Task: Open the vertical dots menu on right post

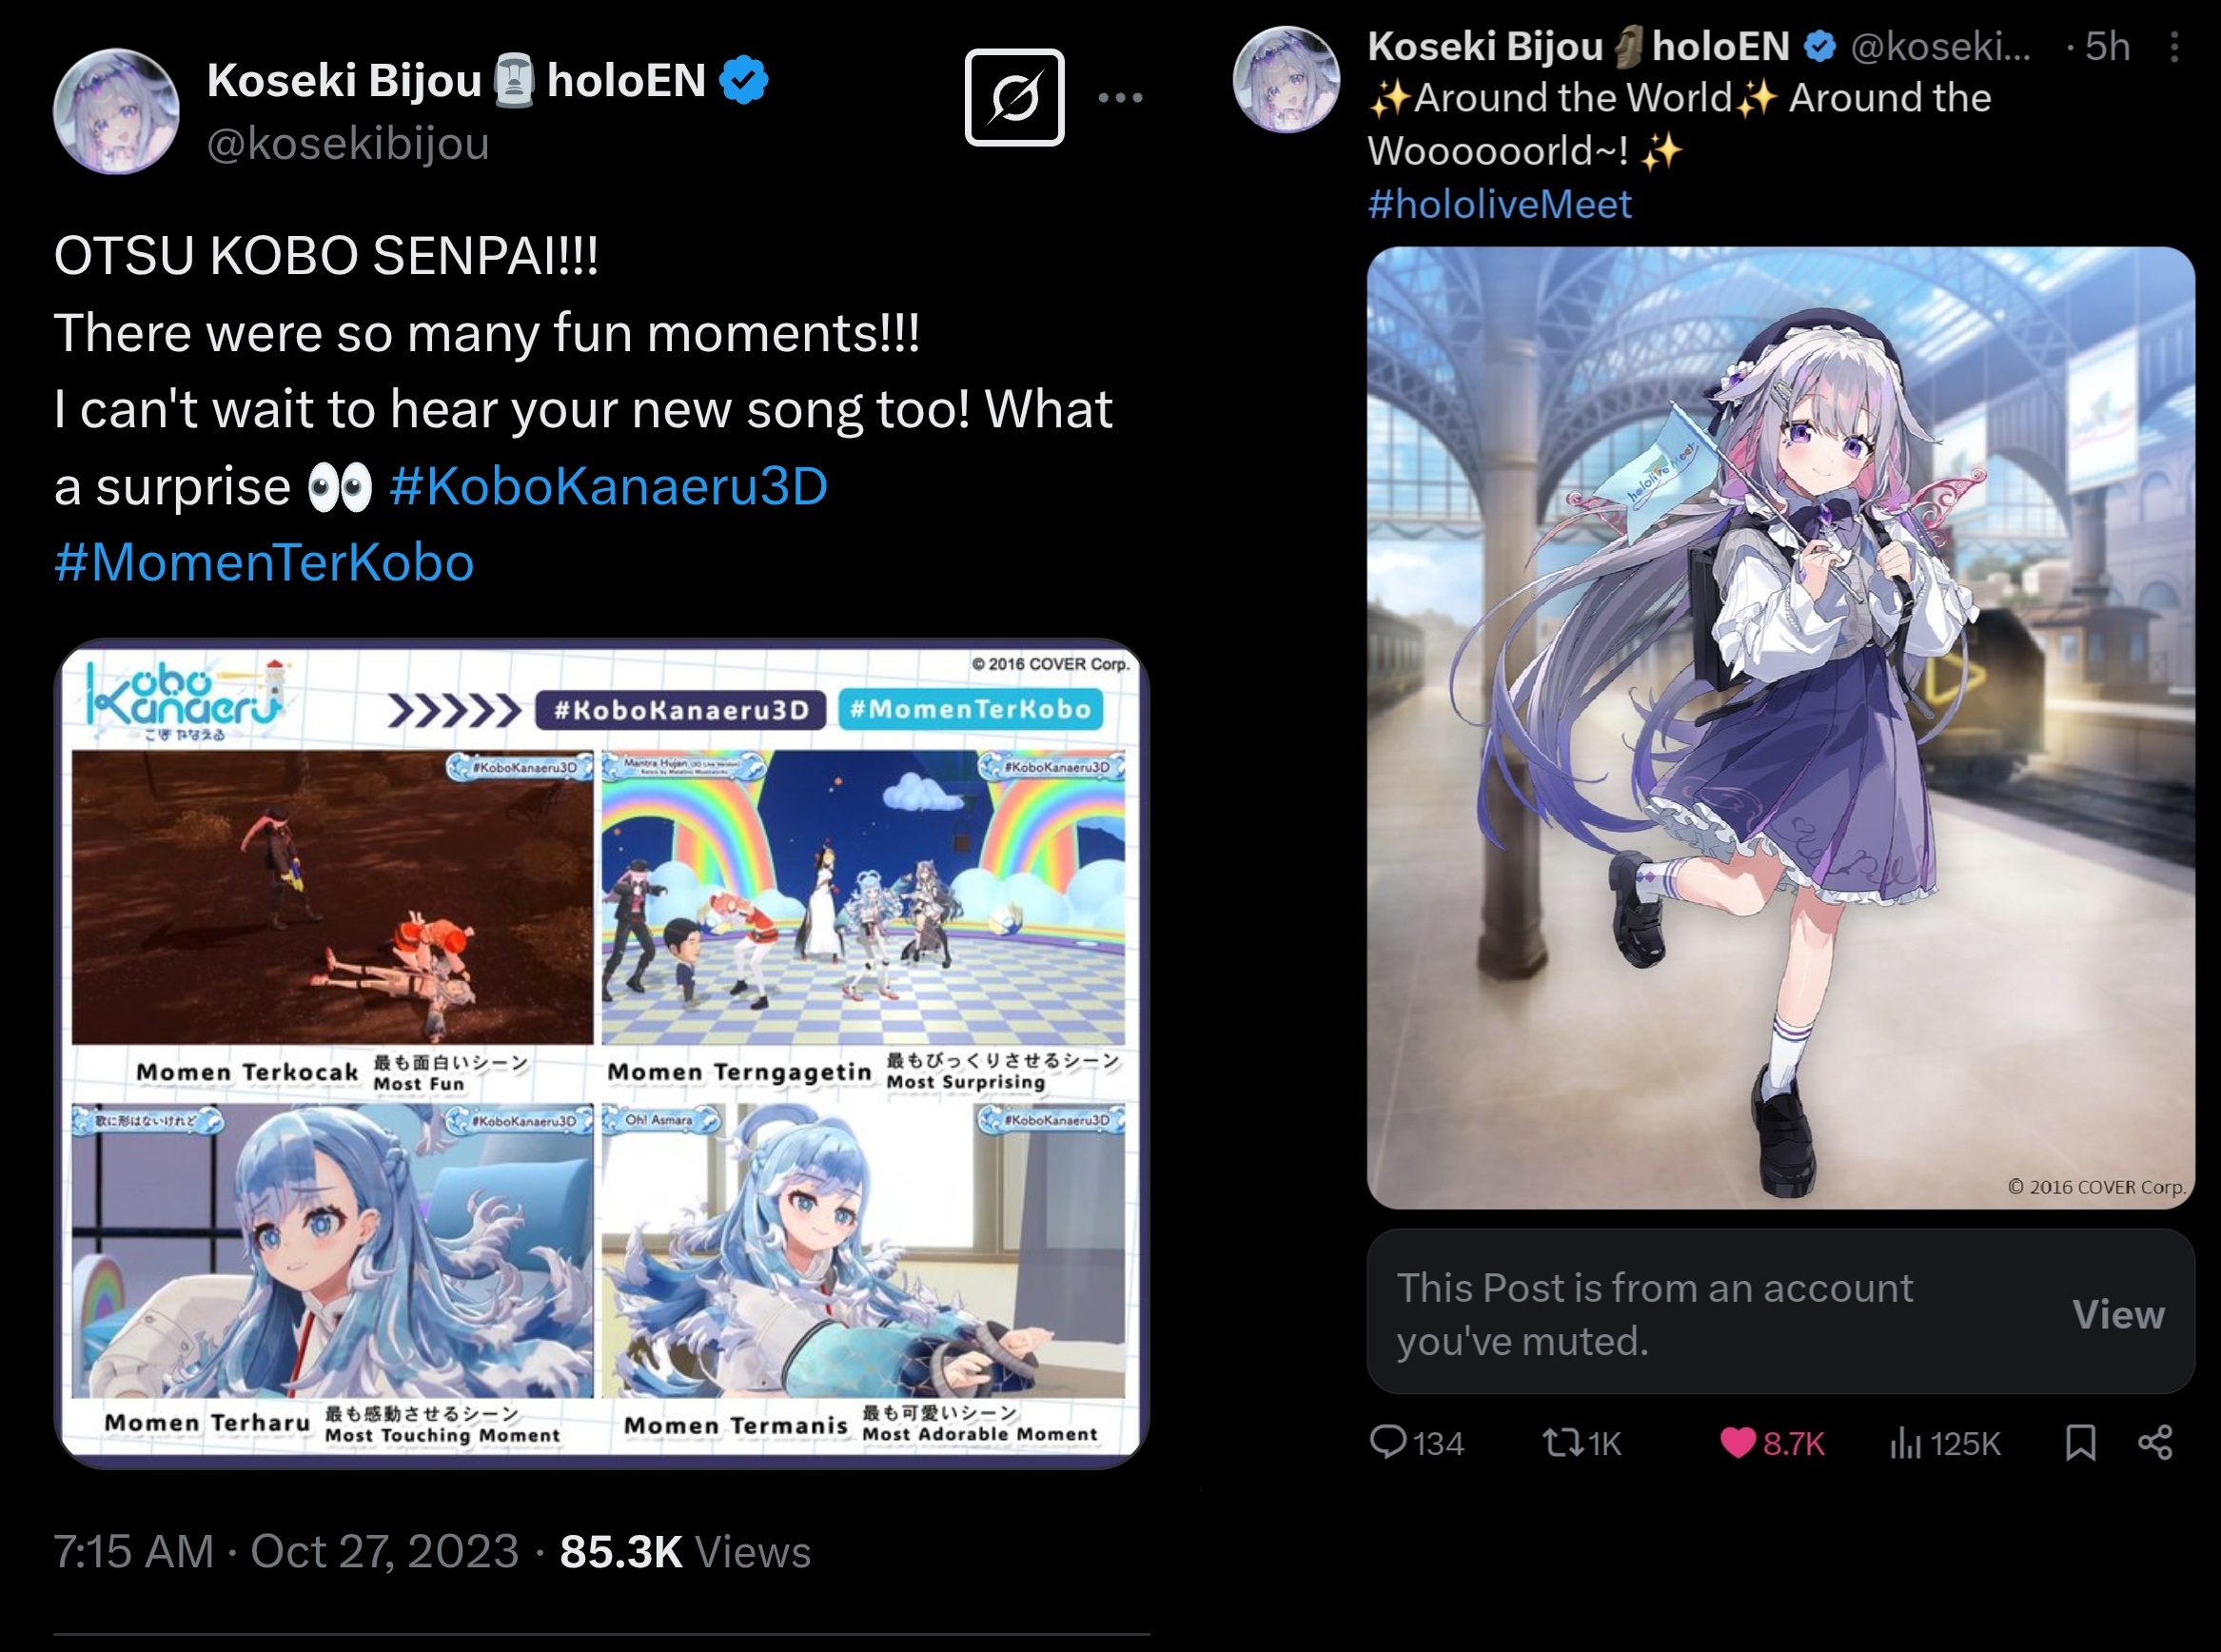Action: pyautogui.click(x=2175, y=47)
